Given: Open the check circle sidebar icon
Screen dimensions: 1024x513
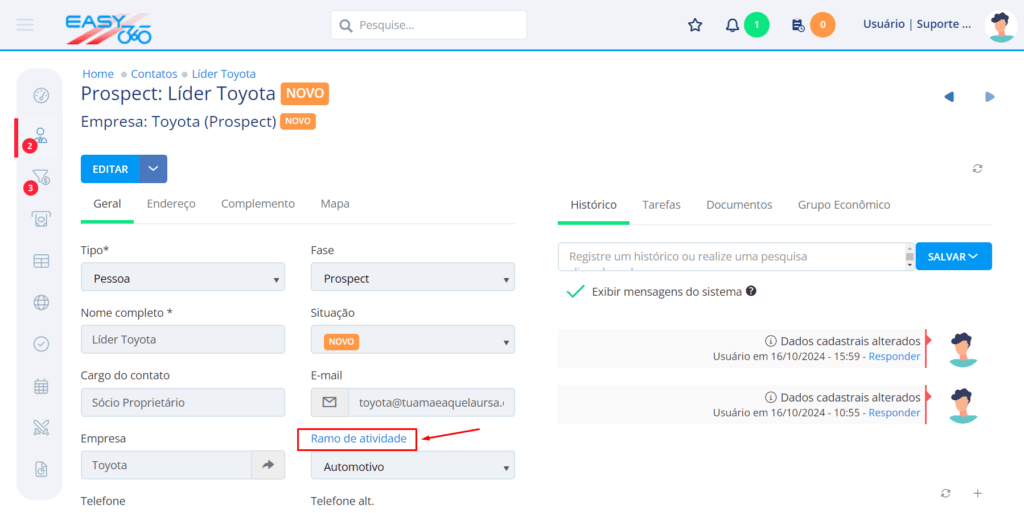Looking at the screenshot, I should pos(41,344).
